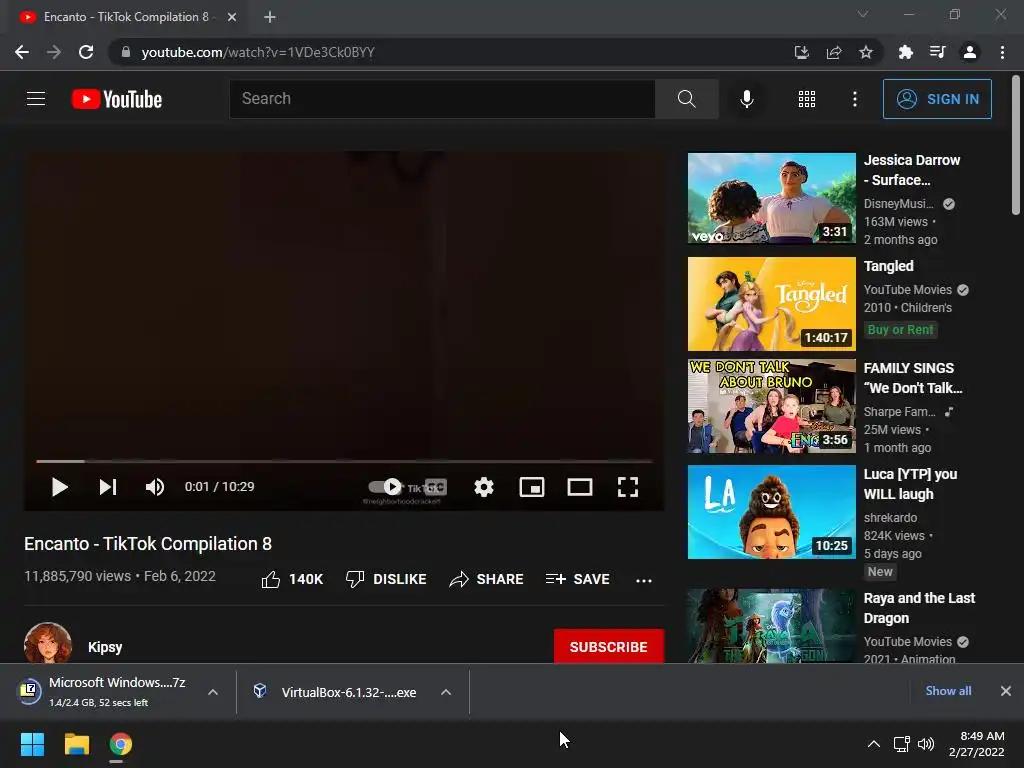Click Chrome icon in taskbar
The width and height of the screenshot is (1024, 768).
pos(121,744)
